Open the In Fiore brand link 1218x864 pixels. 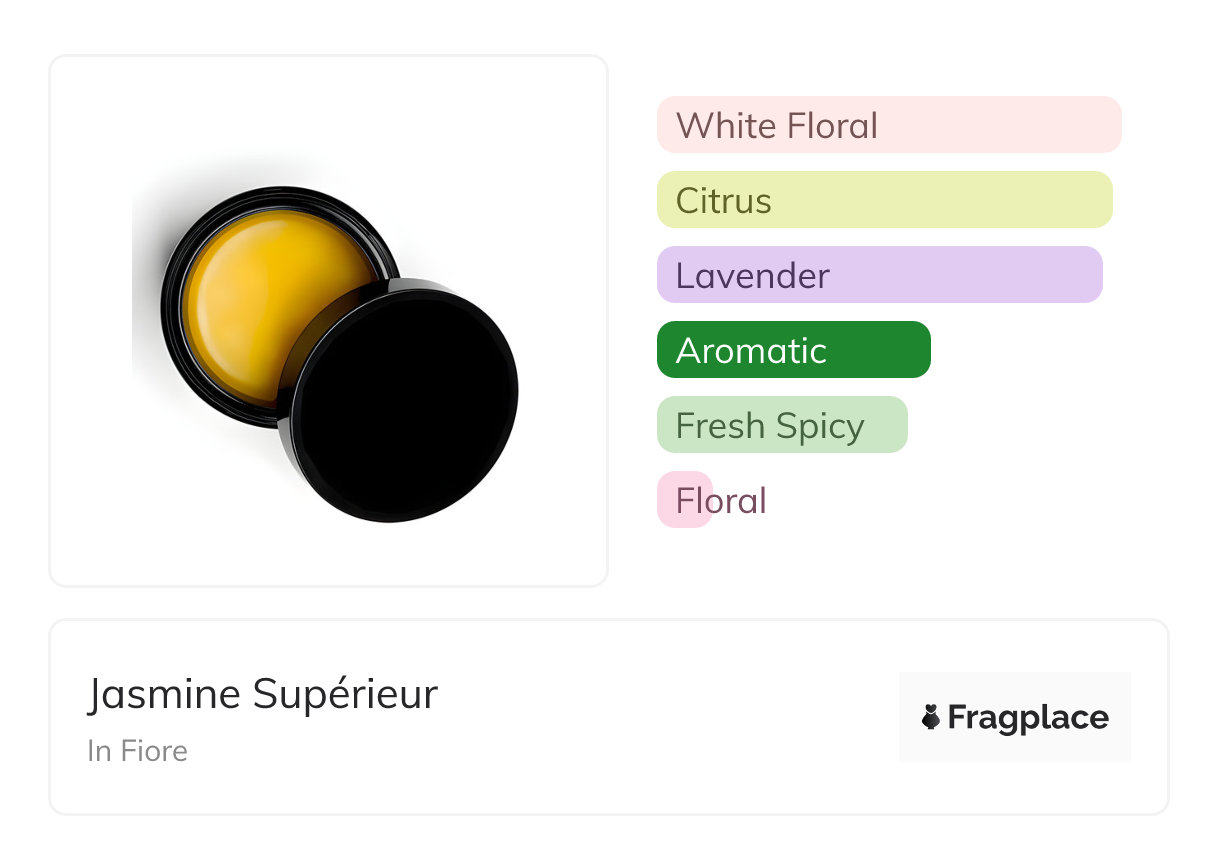tap(137, 751)
